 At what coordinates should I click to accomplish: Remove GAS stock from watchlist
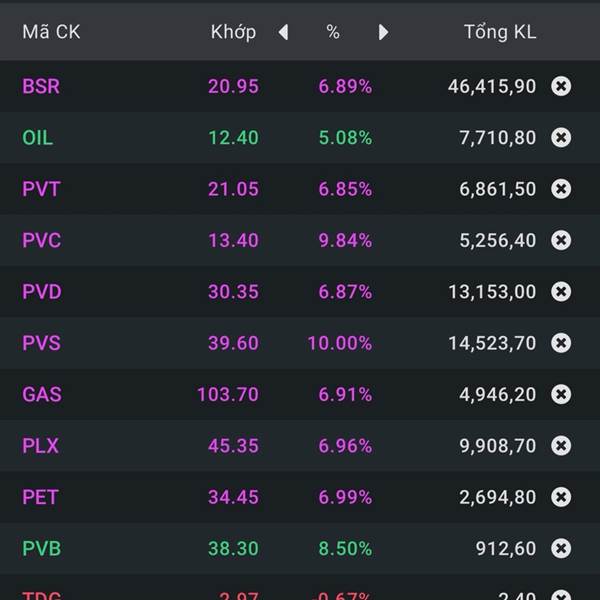click(x=561, y=394)
